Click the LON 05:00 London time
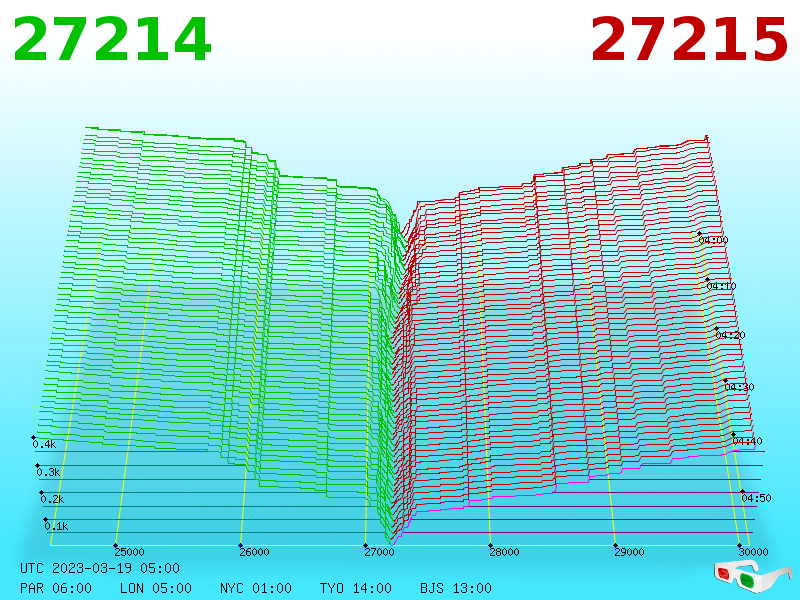 [156, 588]
